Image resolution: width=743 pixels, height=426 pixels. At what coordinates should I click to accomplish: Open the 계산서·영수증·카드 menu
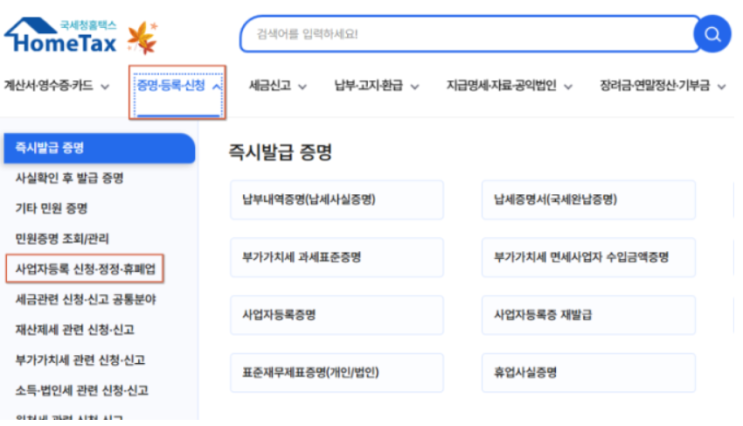[48, 86]
